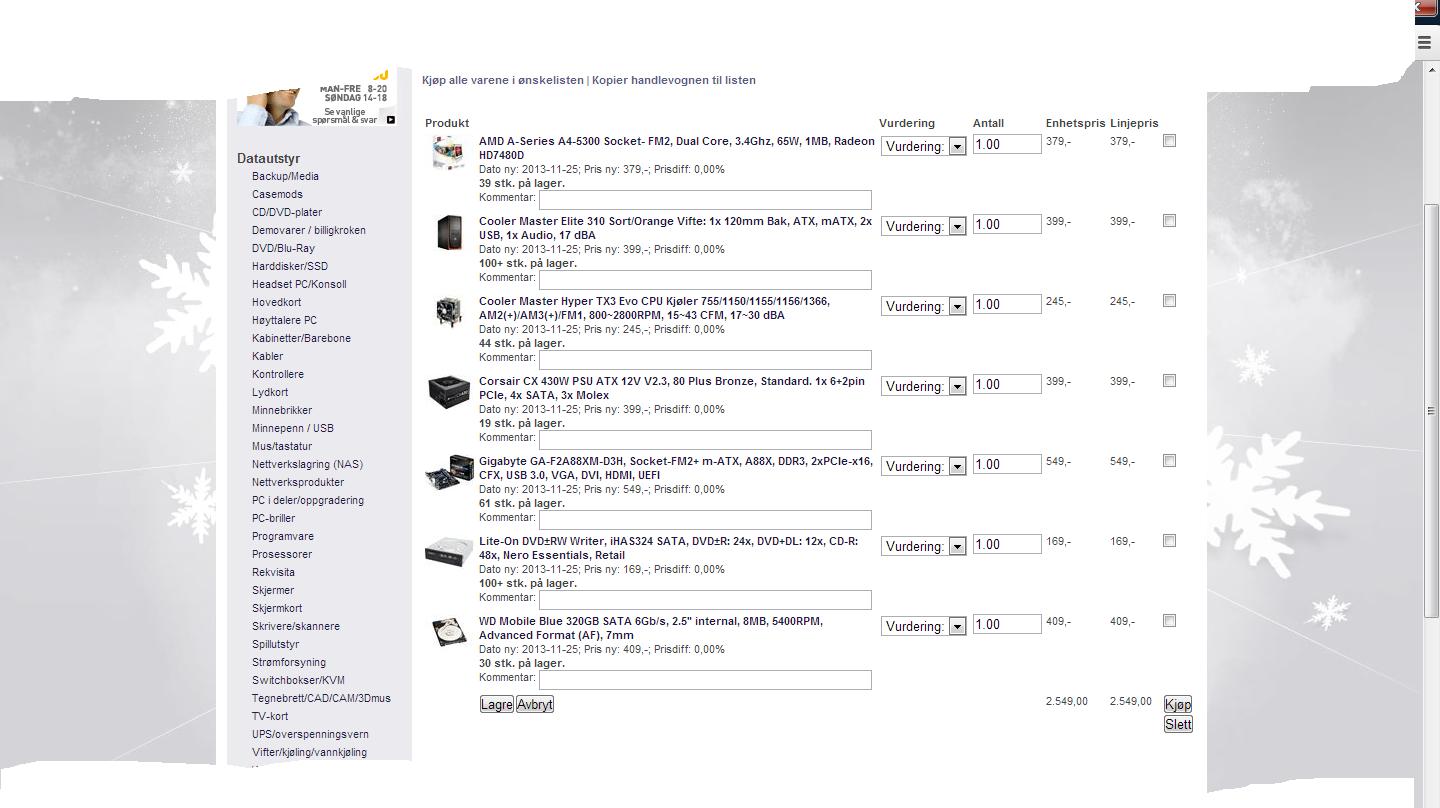The height and width of the screenshot is (808, 1440).
Task: Open WD Mobile Blue 320GB product title link
Action: click(x=651, y=628)
